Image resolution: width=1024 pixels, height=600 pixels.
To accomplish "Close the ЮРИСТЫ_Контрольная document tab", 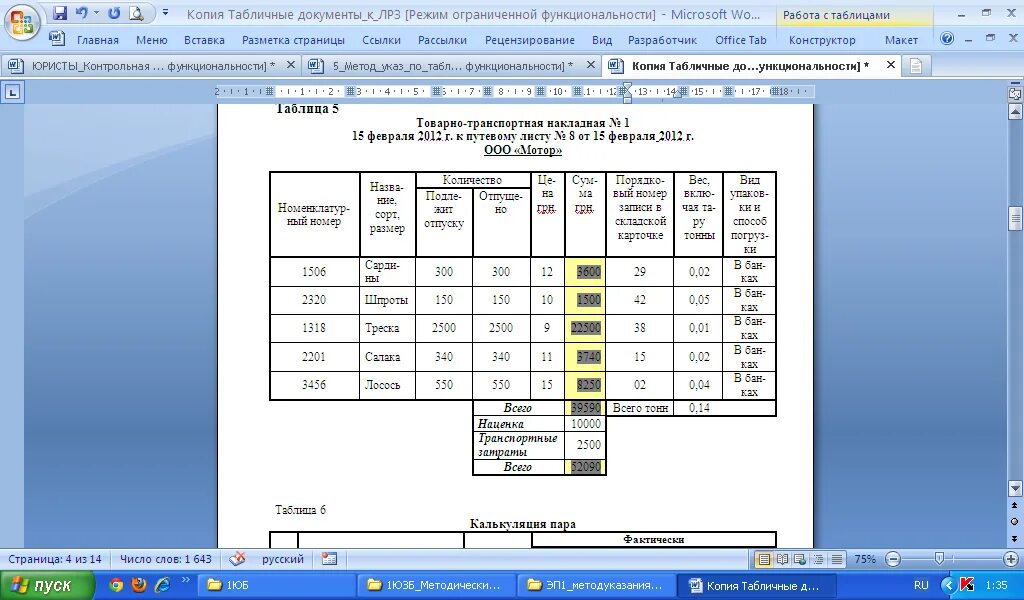I will [x=291, y=65].
